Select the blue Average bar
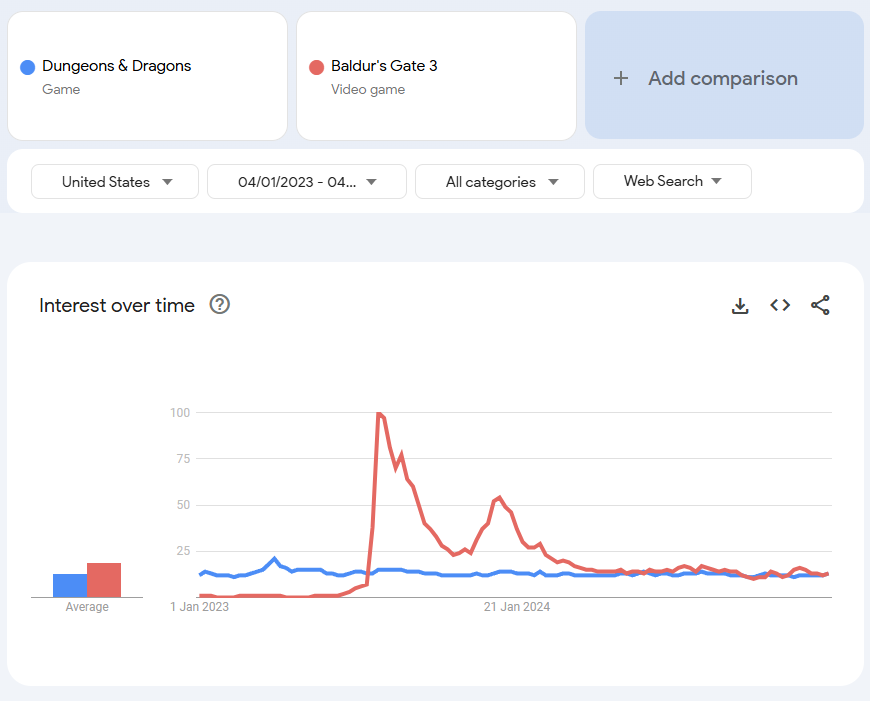The height and width of the screenshot is (701, 870). [x=69, y=585]
